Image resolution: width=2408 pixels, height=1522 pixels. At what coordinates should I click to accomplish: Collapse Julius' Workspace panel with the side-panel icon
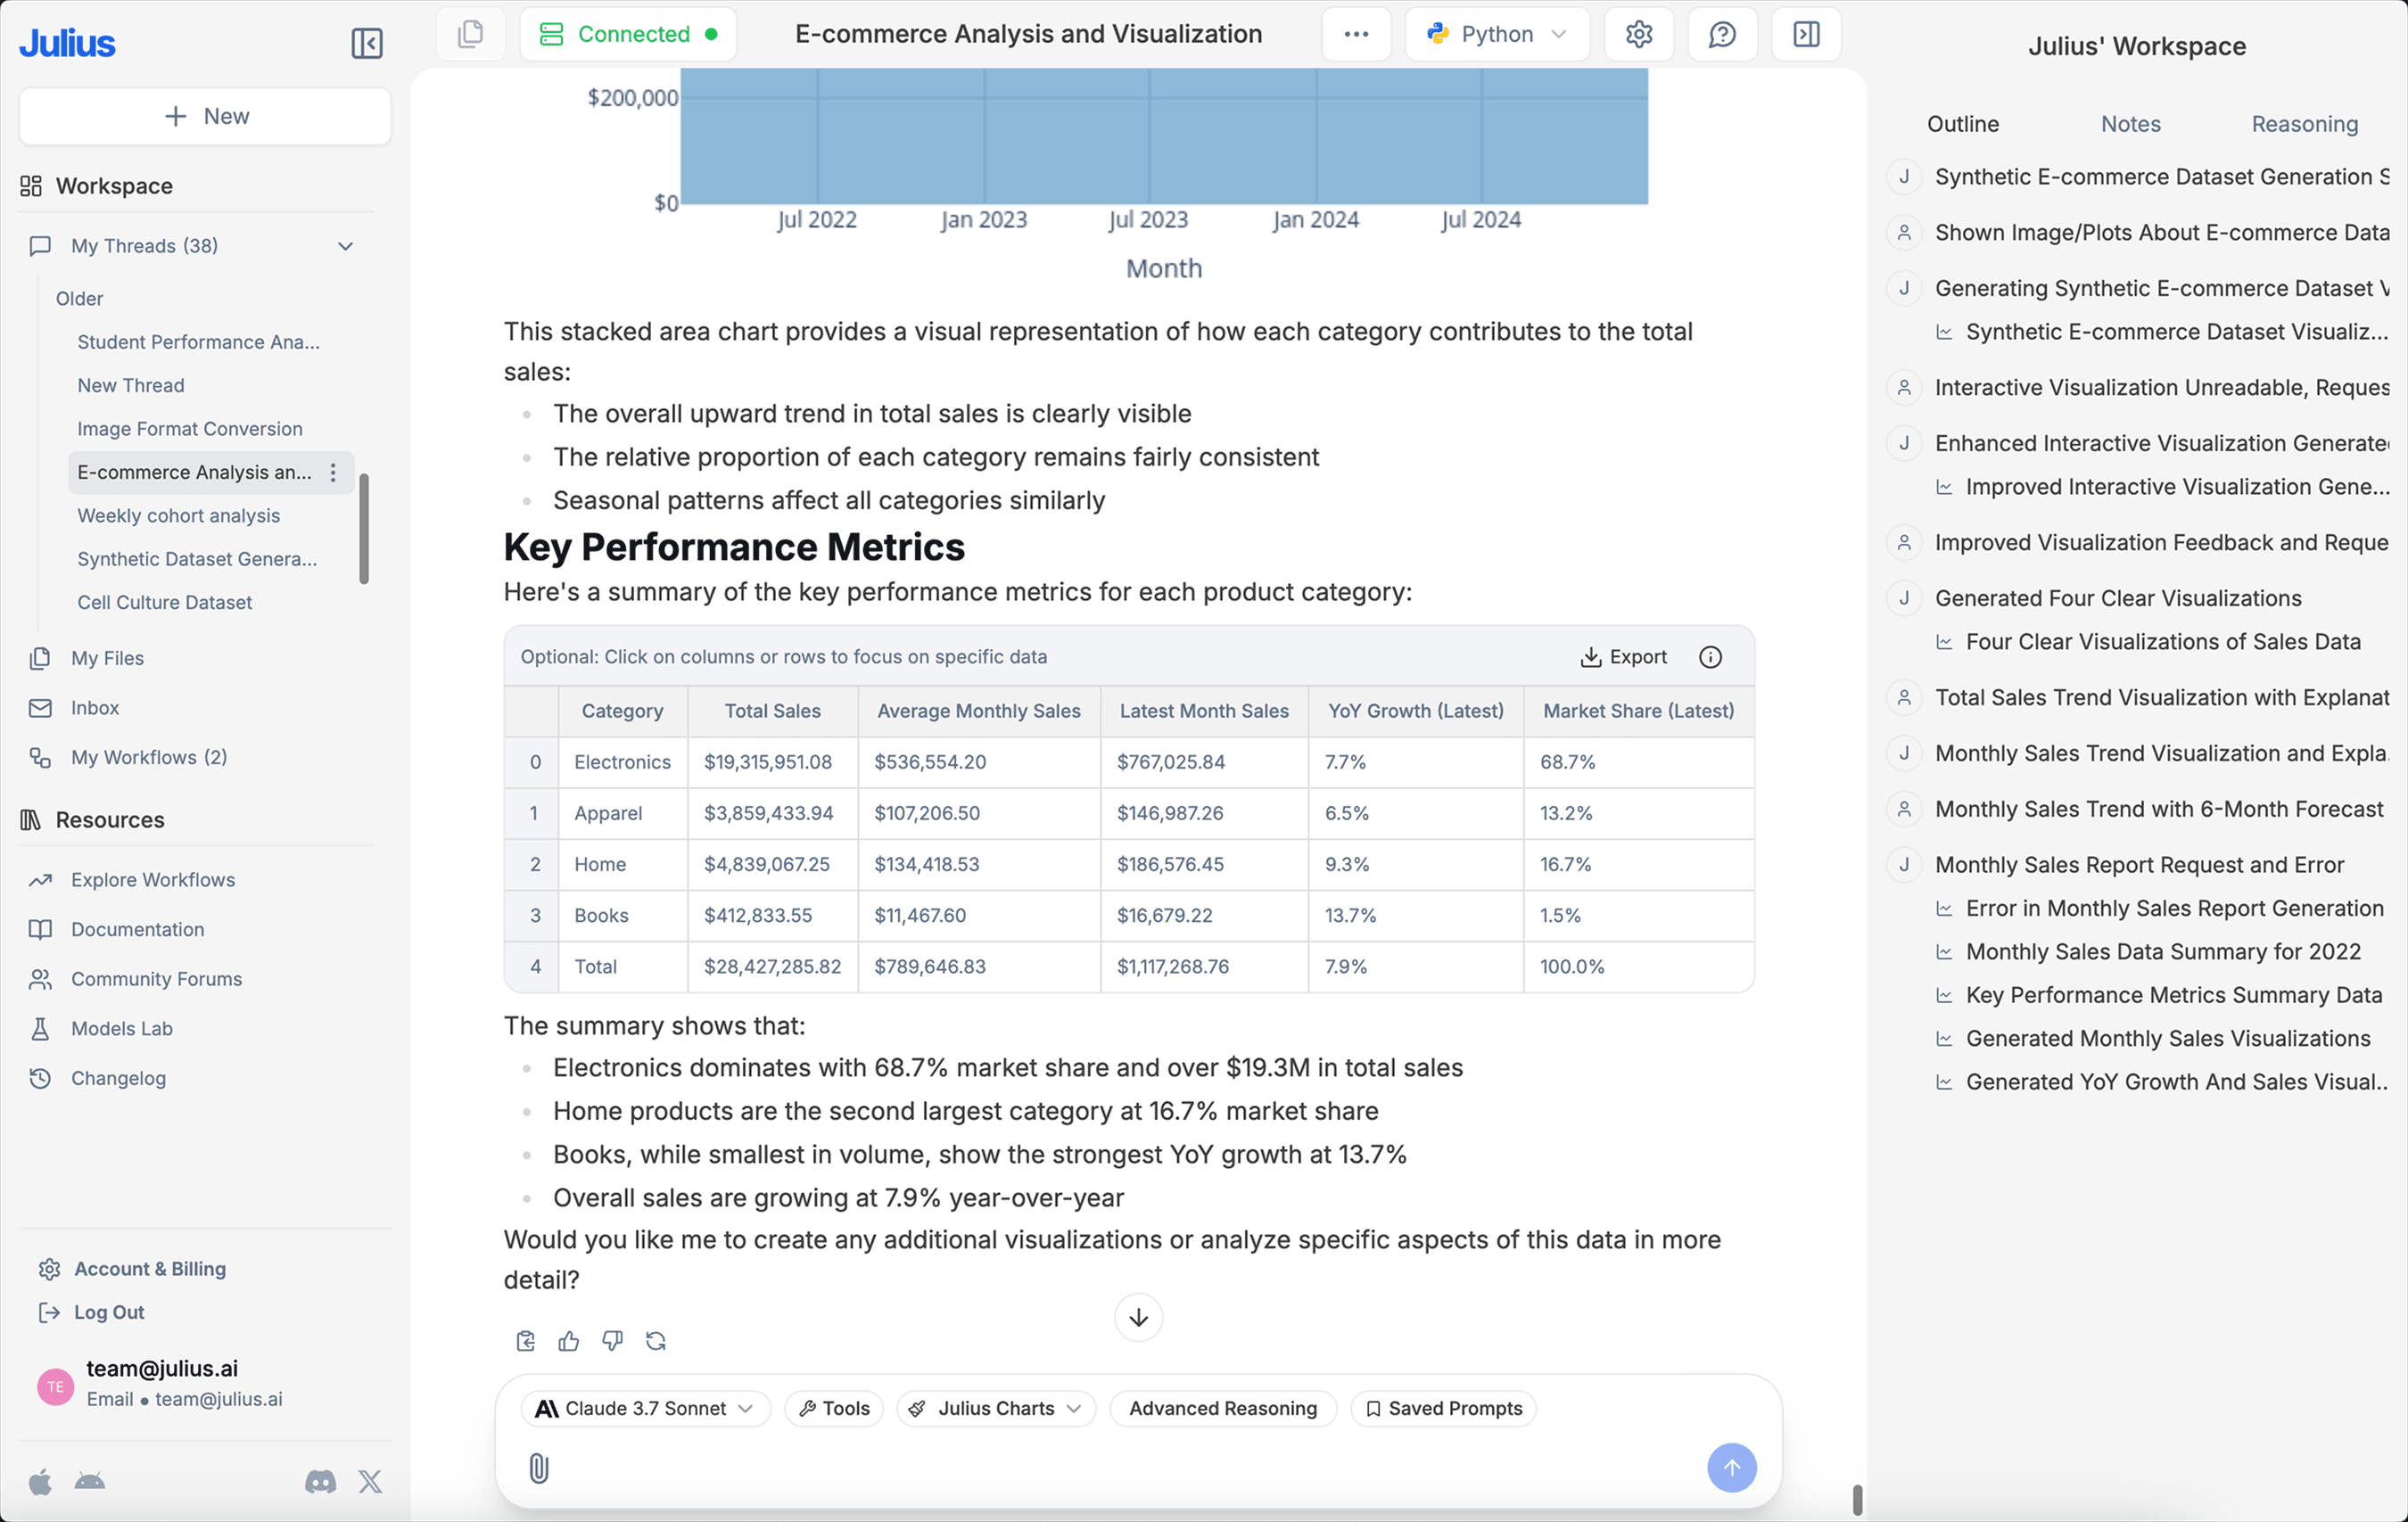(1806, 33)
